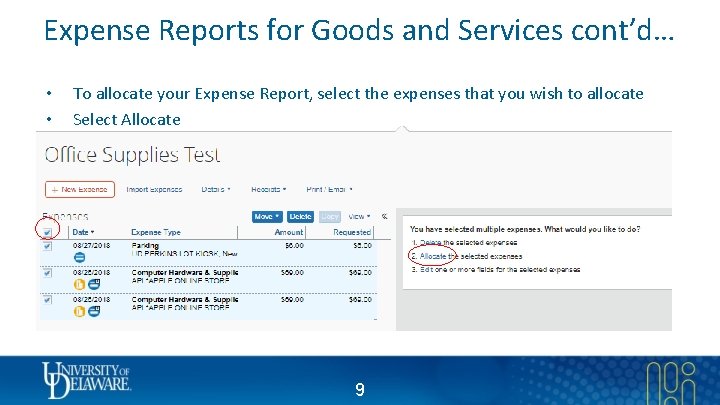720x405 pixels.
Task: Click blue card icon on last Computer Hardware row
Action: [x=94, y=311]
